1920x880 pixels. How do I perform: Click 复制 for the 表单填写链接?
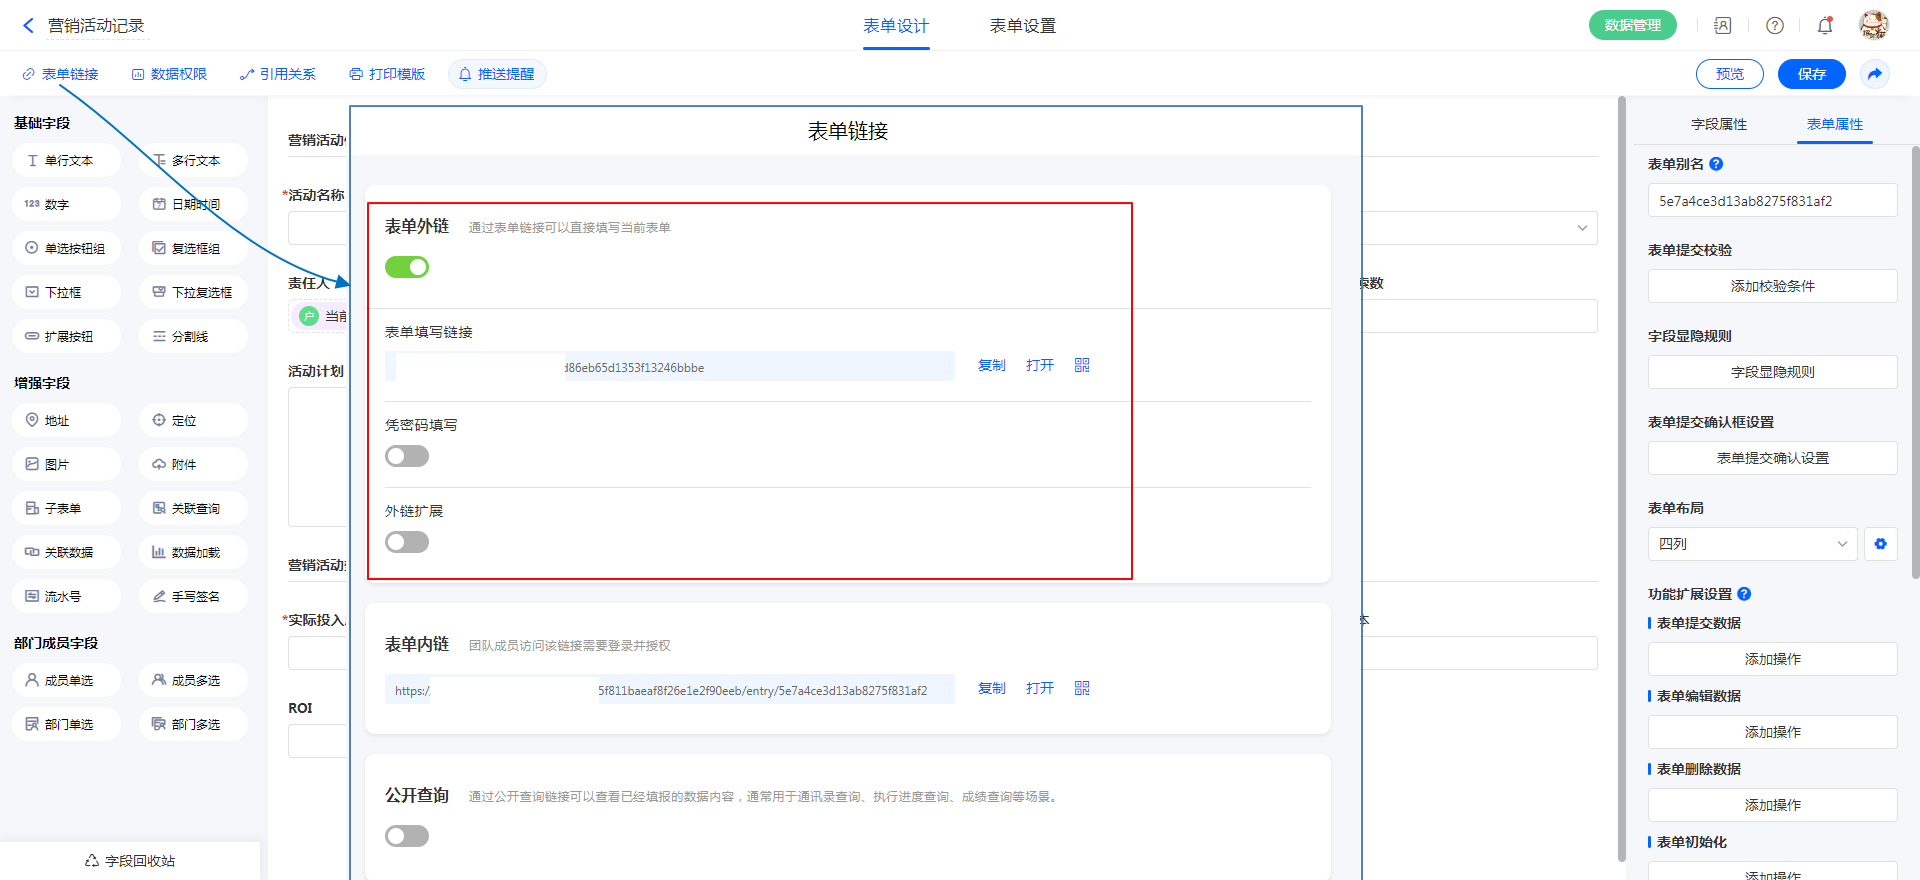[991, 365]
